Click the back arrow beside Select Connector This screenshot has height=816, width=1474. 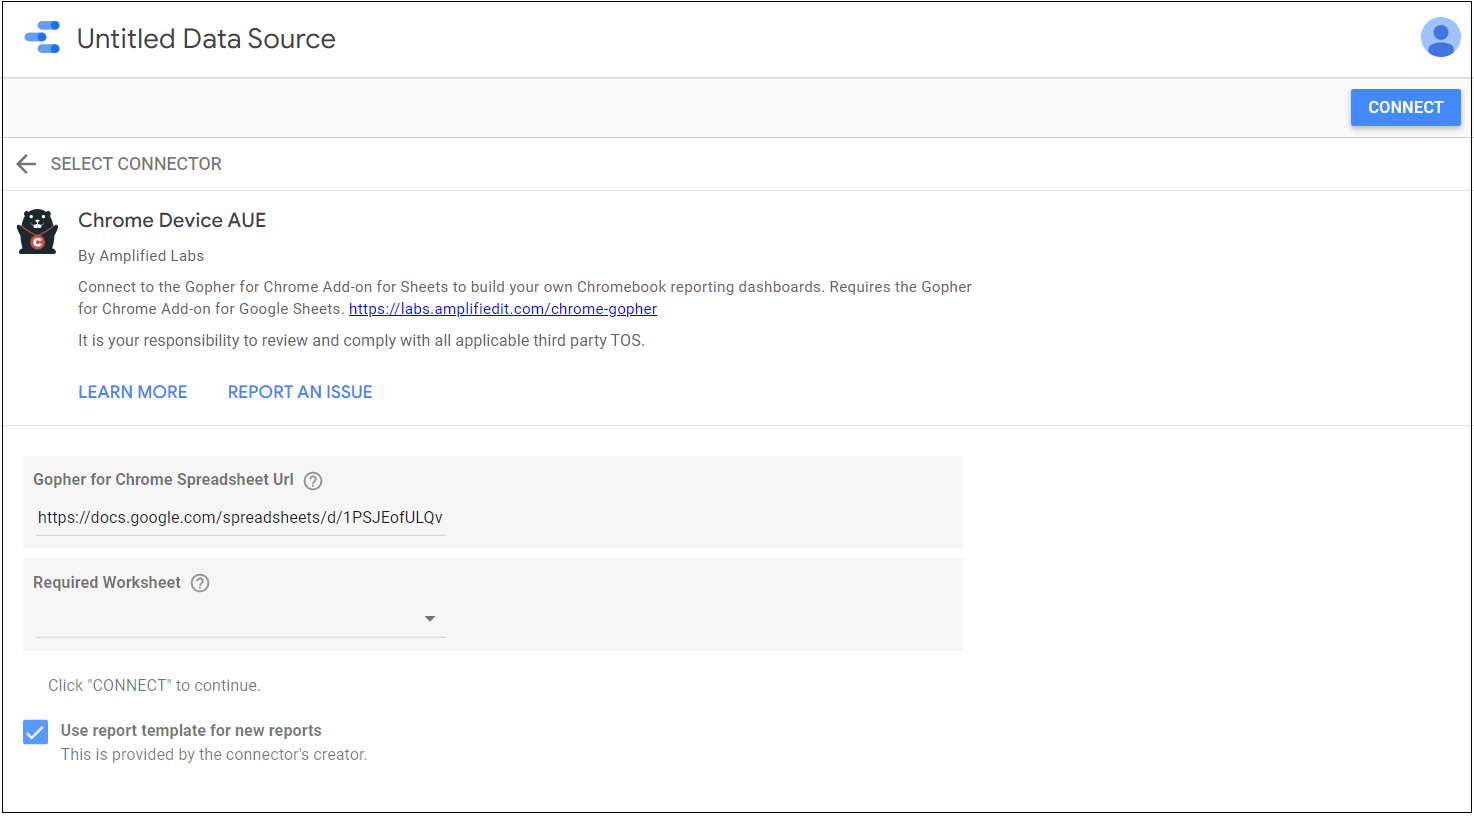[27, 164]
